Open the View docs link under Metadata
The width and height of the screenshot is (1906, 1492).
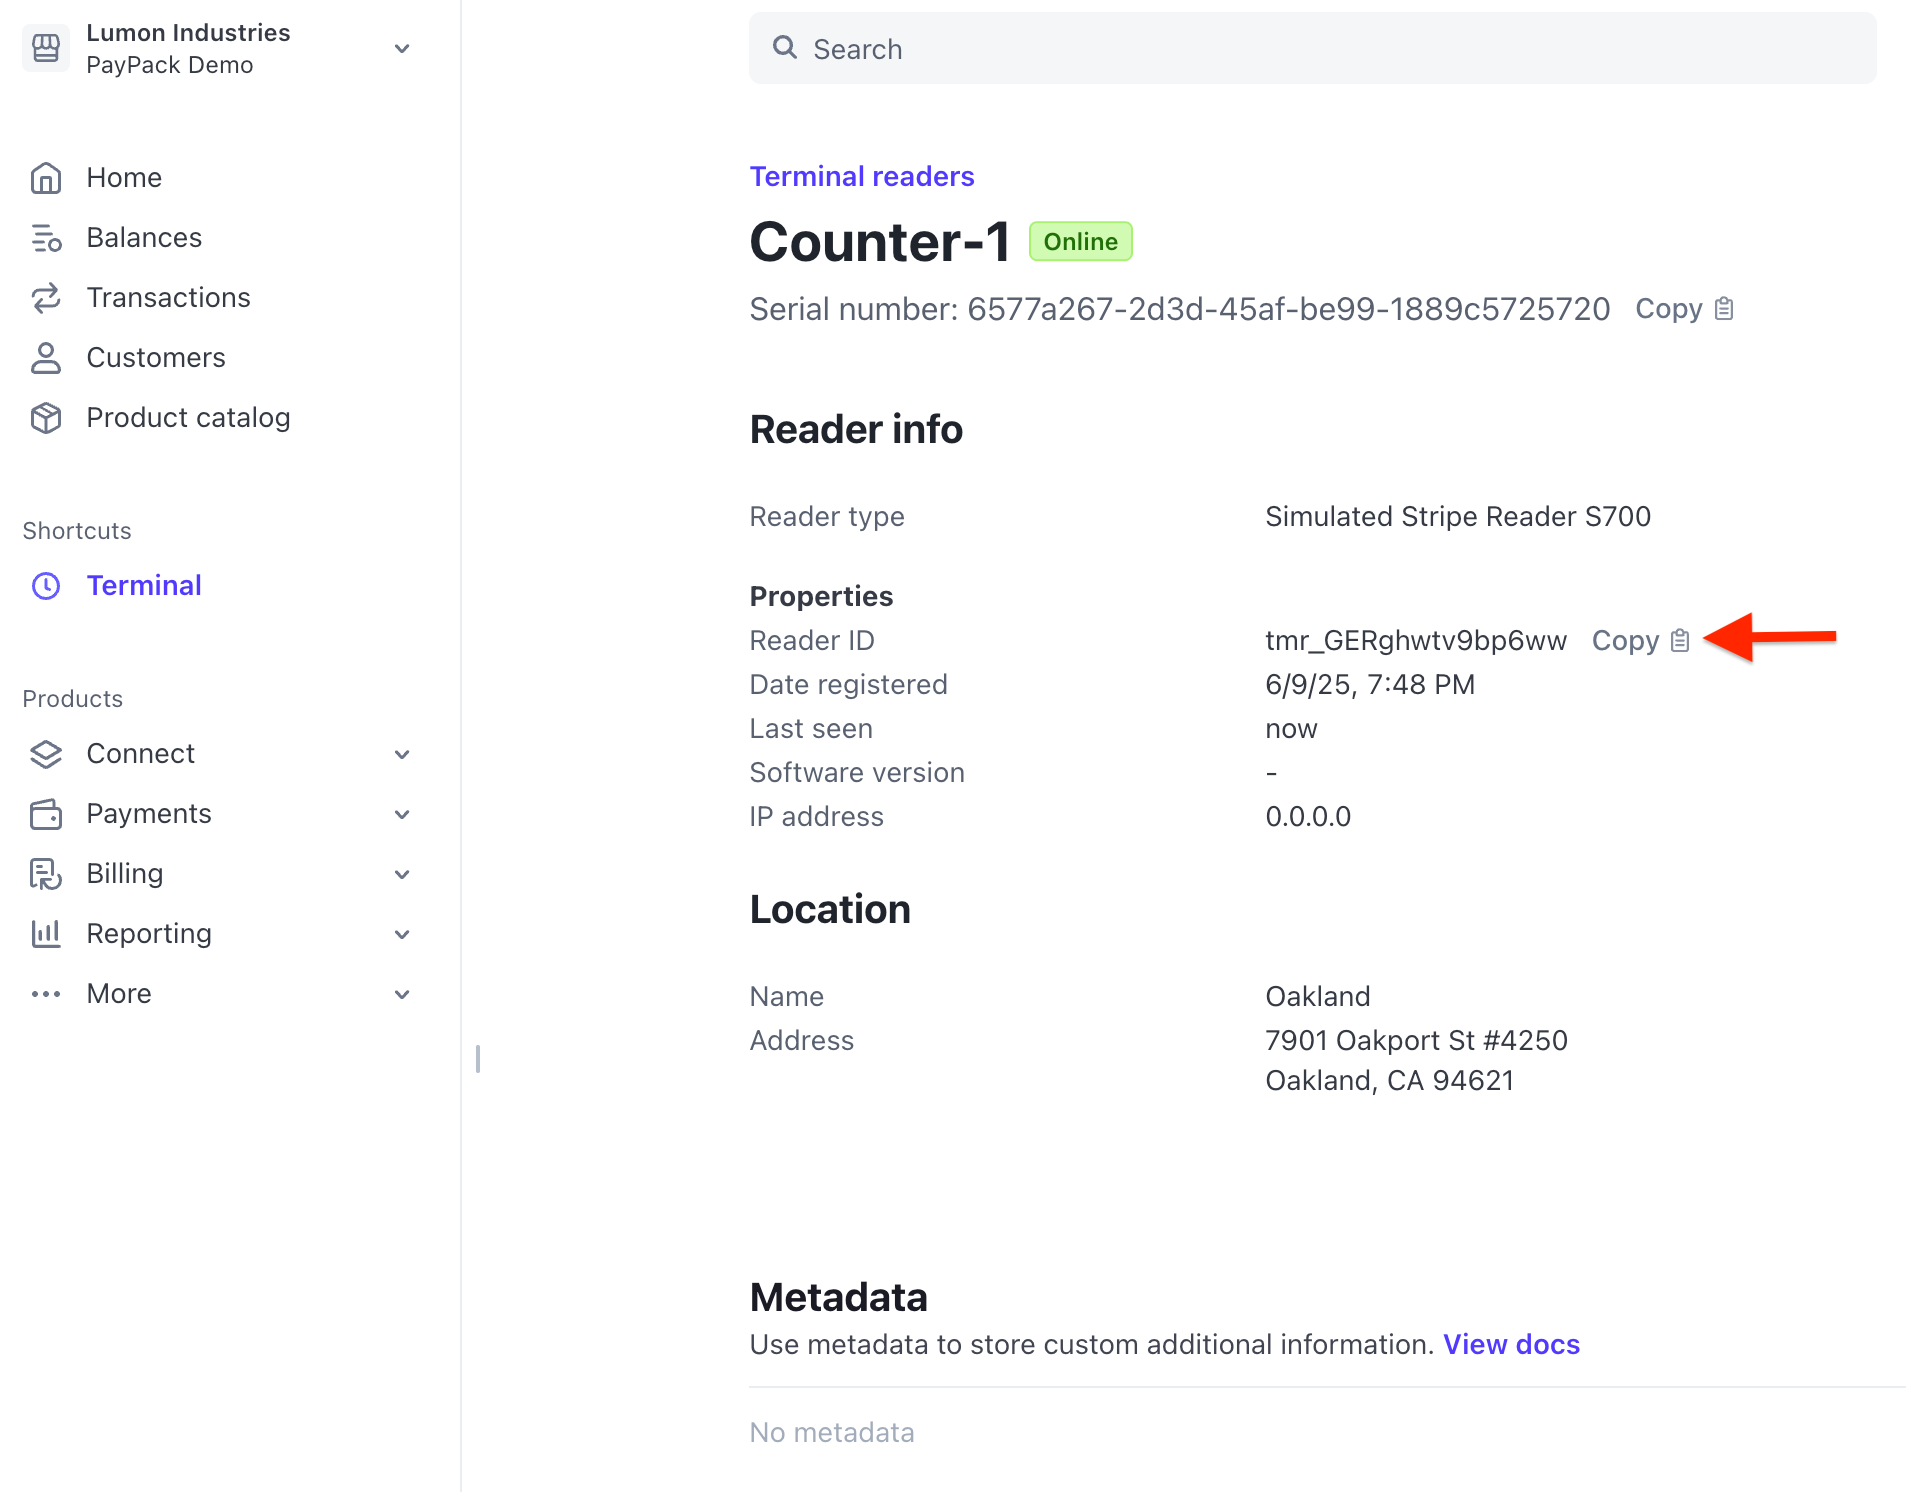click(x=1511, y=1344)
